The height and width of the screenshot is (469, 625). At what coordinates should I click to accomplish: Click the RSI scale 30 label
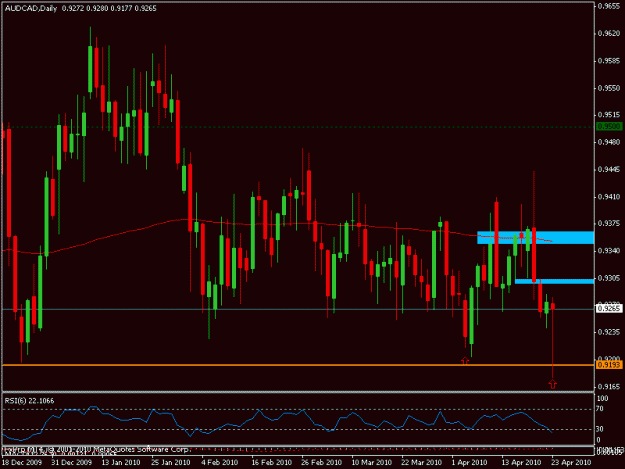[600, 430]
